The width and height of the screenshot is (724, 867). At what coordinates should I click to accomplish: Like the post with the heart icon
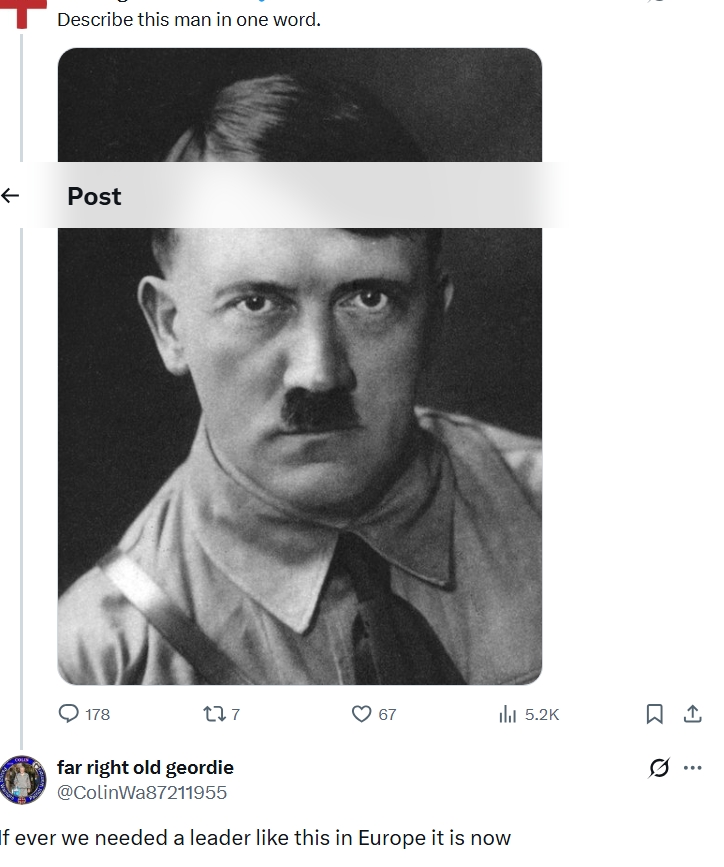tap(361, 714)
